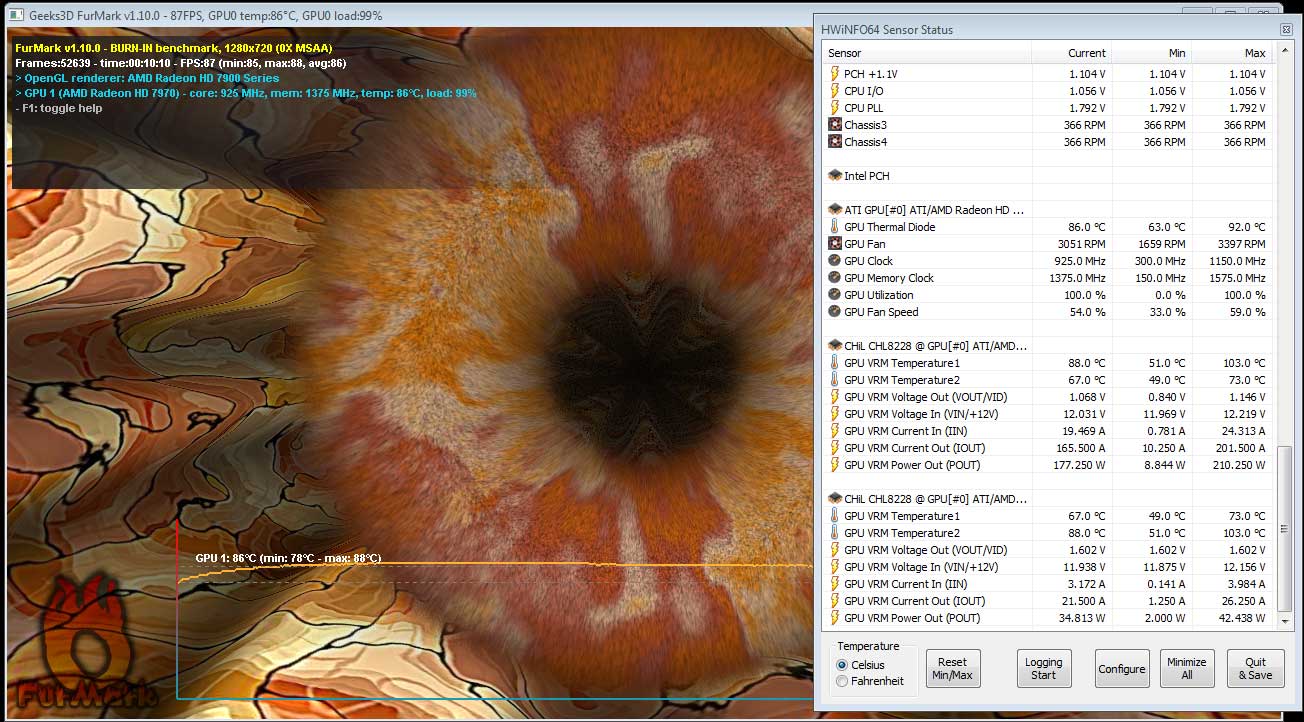This screenshot has height=722, width=1304.
Task: Select the Celsius temperature radio button
Action: [x=842, y=664]
